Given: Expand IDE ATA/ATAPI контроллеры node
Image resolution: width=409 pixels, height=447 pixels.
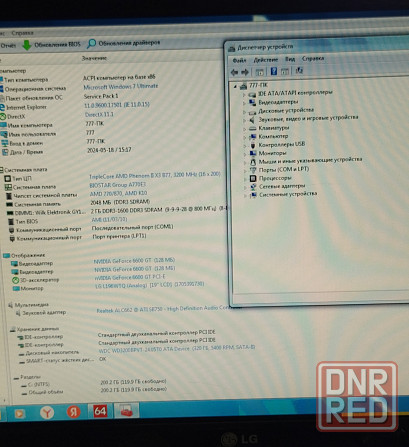Looking at the screenshot, I should point(244,94).
